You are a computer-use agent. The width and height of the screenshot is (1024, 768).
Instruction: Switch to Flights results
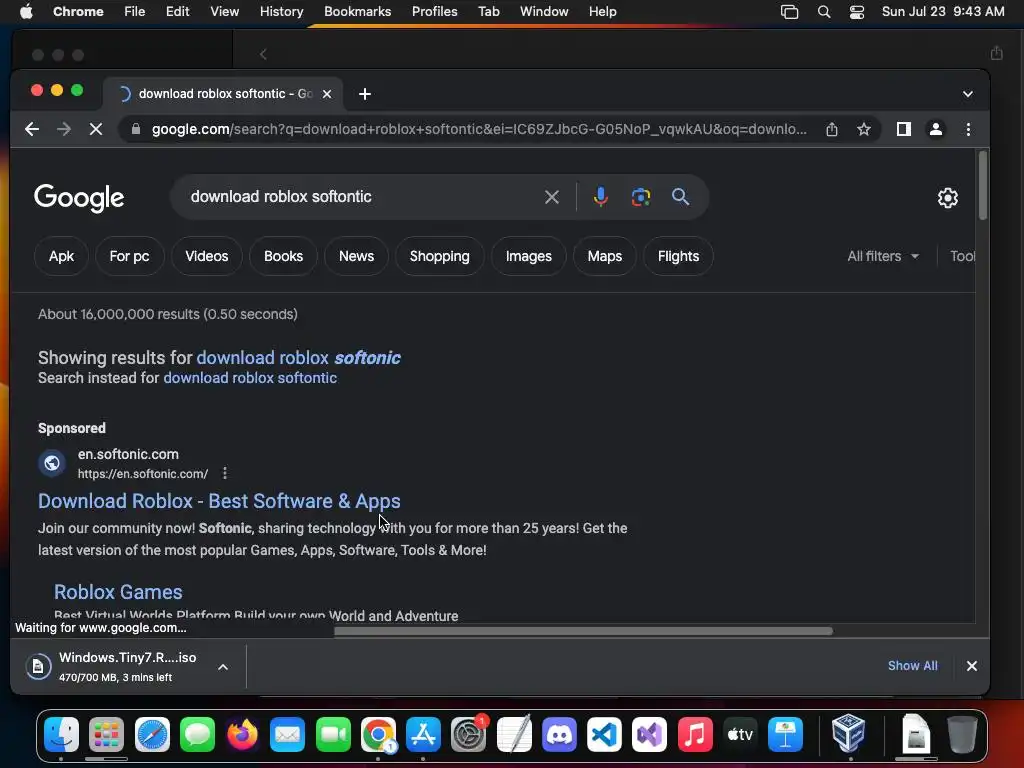click(x=679, y=256)
